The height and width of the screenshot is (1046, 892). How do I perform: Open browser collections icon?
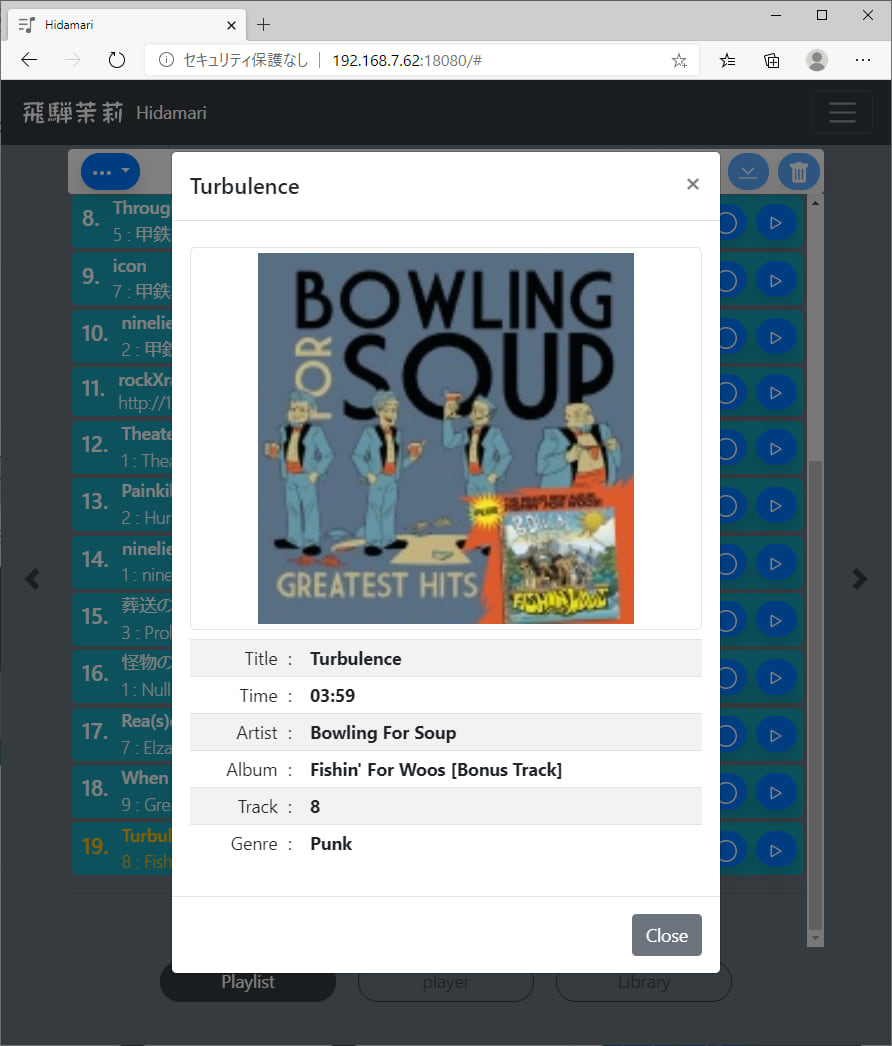(x=771, y=61)
